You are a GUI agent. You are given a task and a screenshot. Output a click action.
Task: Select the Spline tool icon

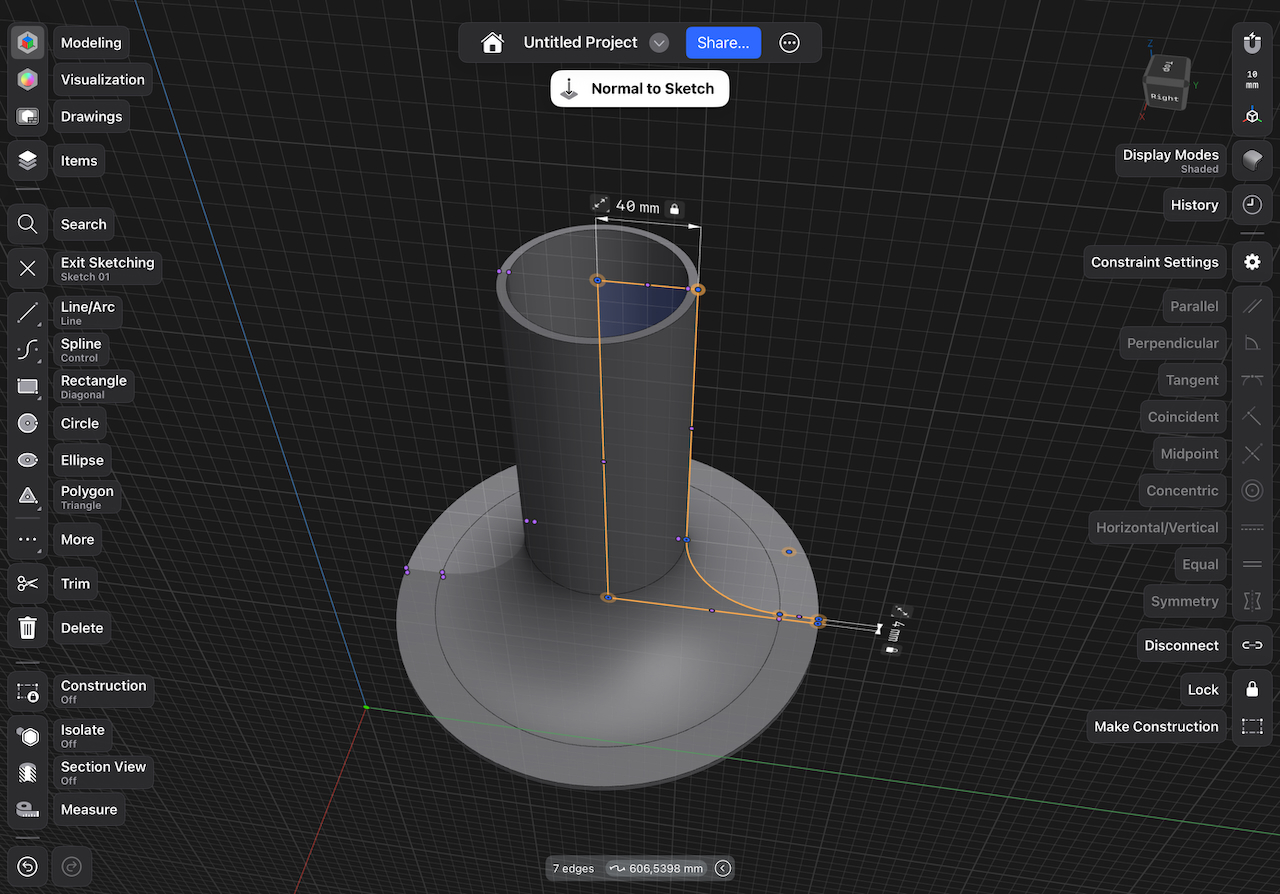coord(28,350)
